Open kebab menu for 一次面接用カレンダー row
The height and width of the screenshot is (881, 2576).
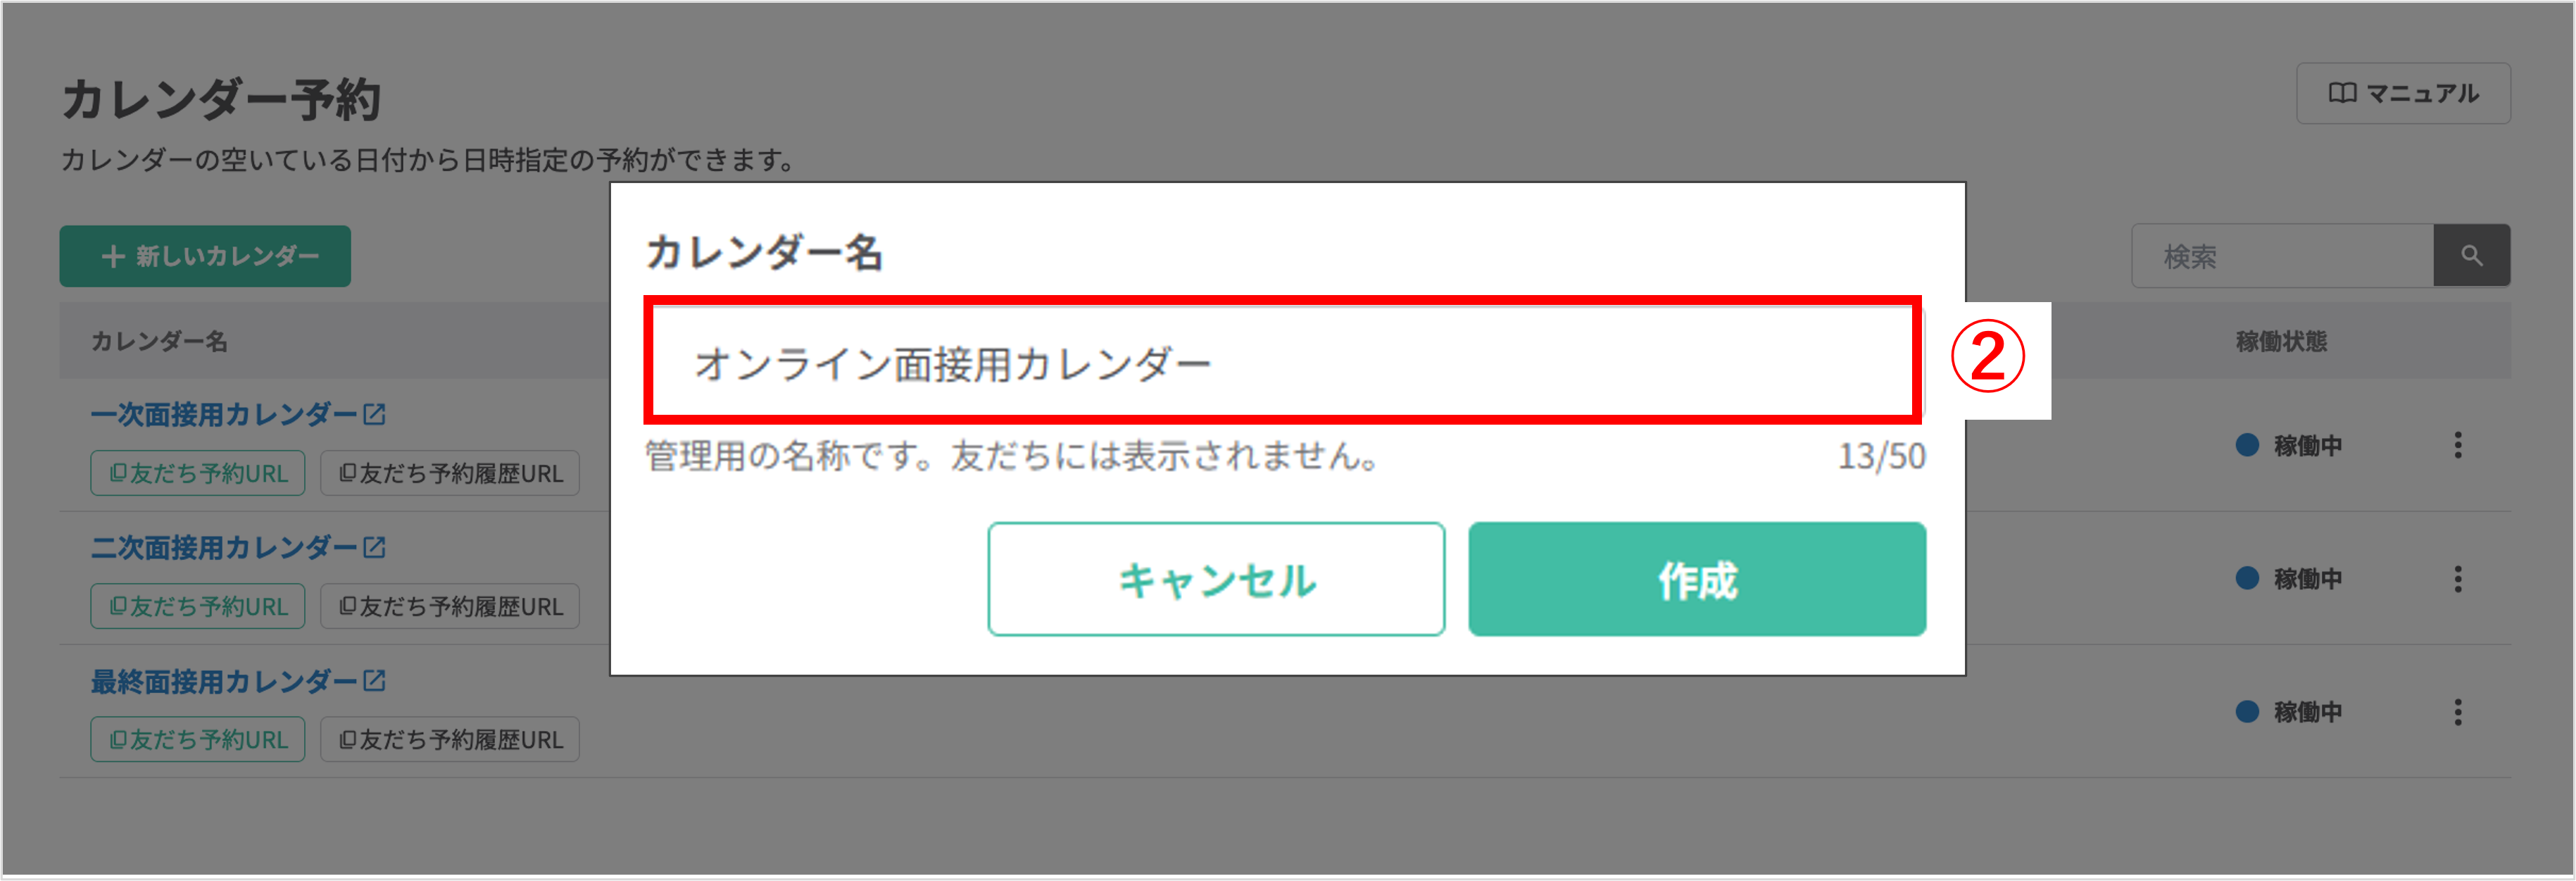[2457, 445]
